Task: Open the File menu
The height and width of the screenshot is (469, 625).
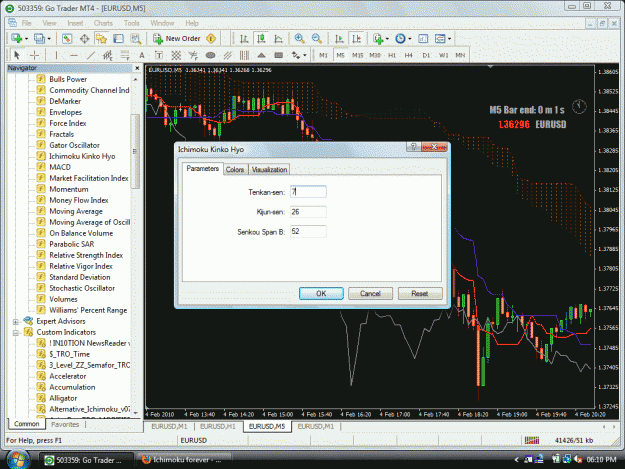Action: [x=26, y=23]
